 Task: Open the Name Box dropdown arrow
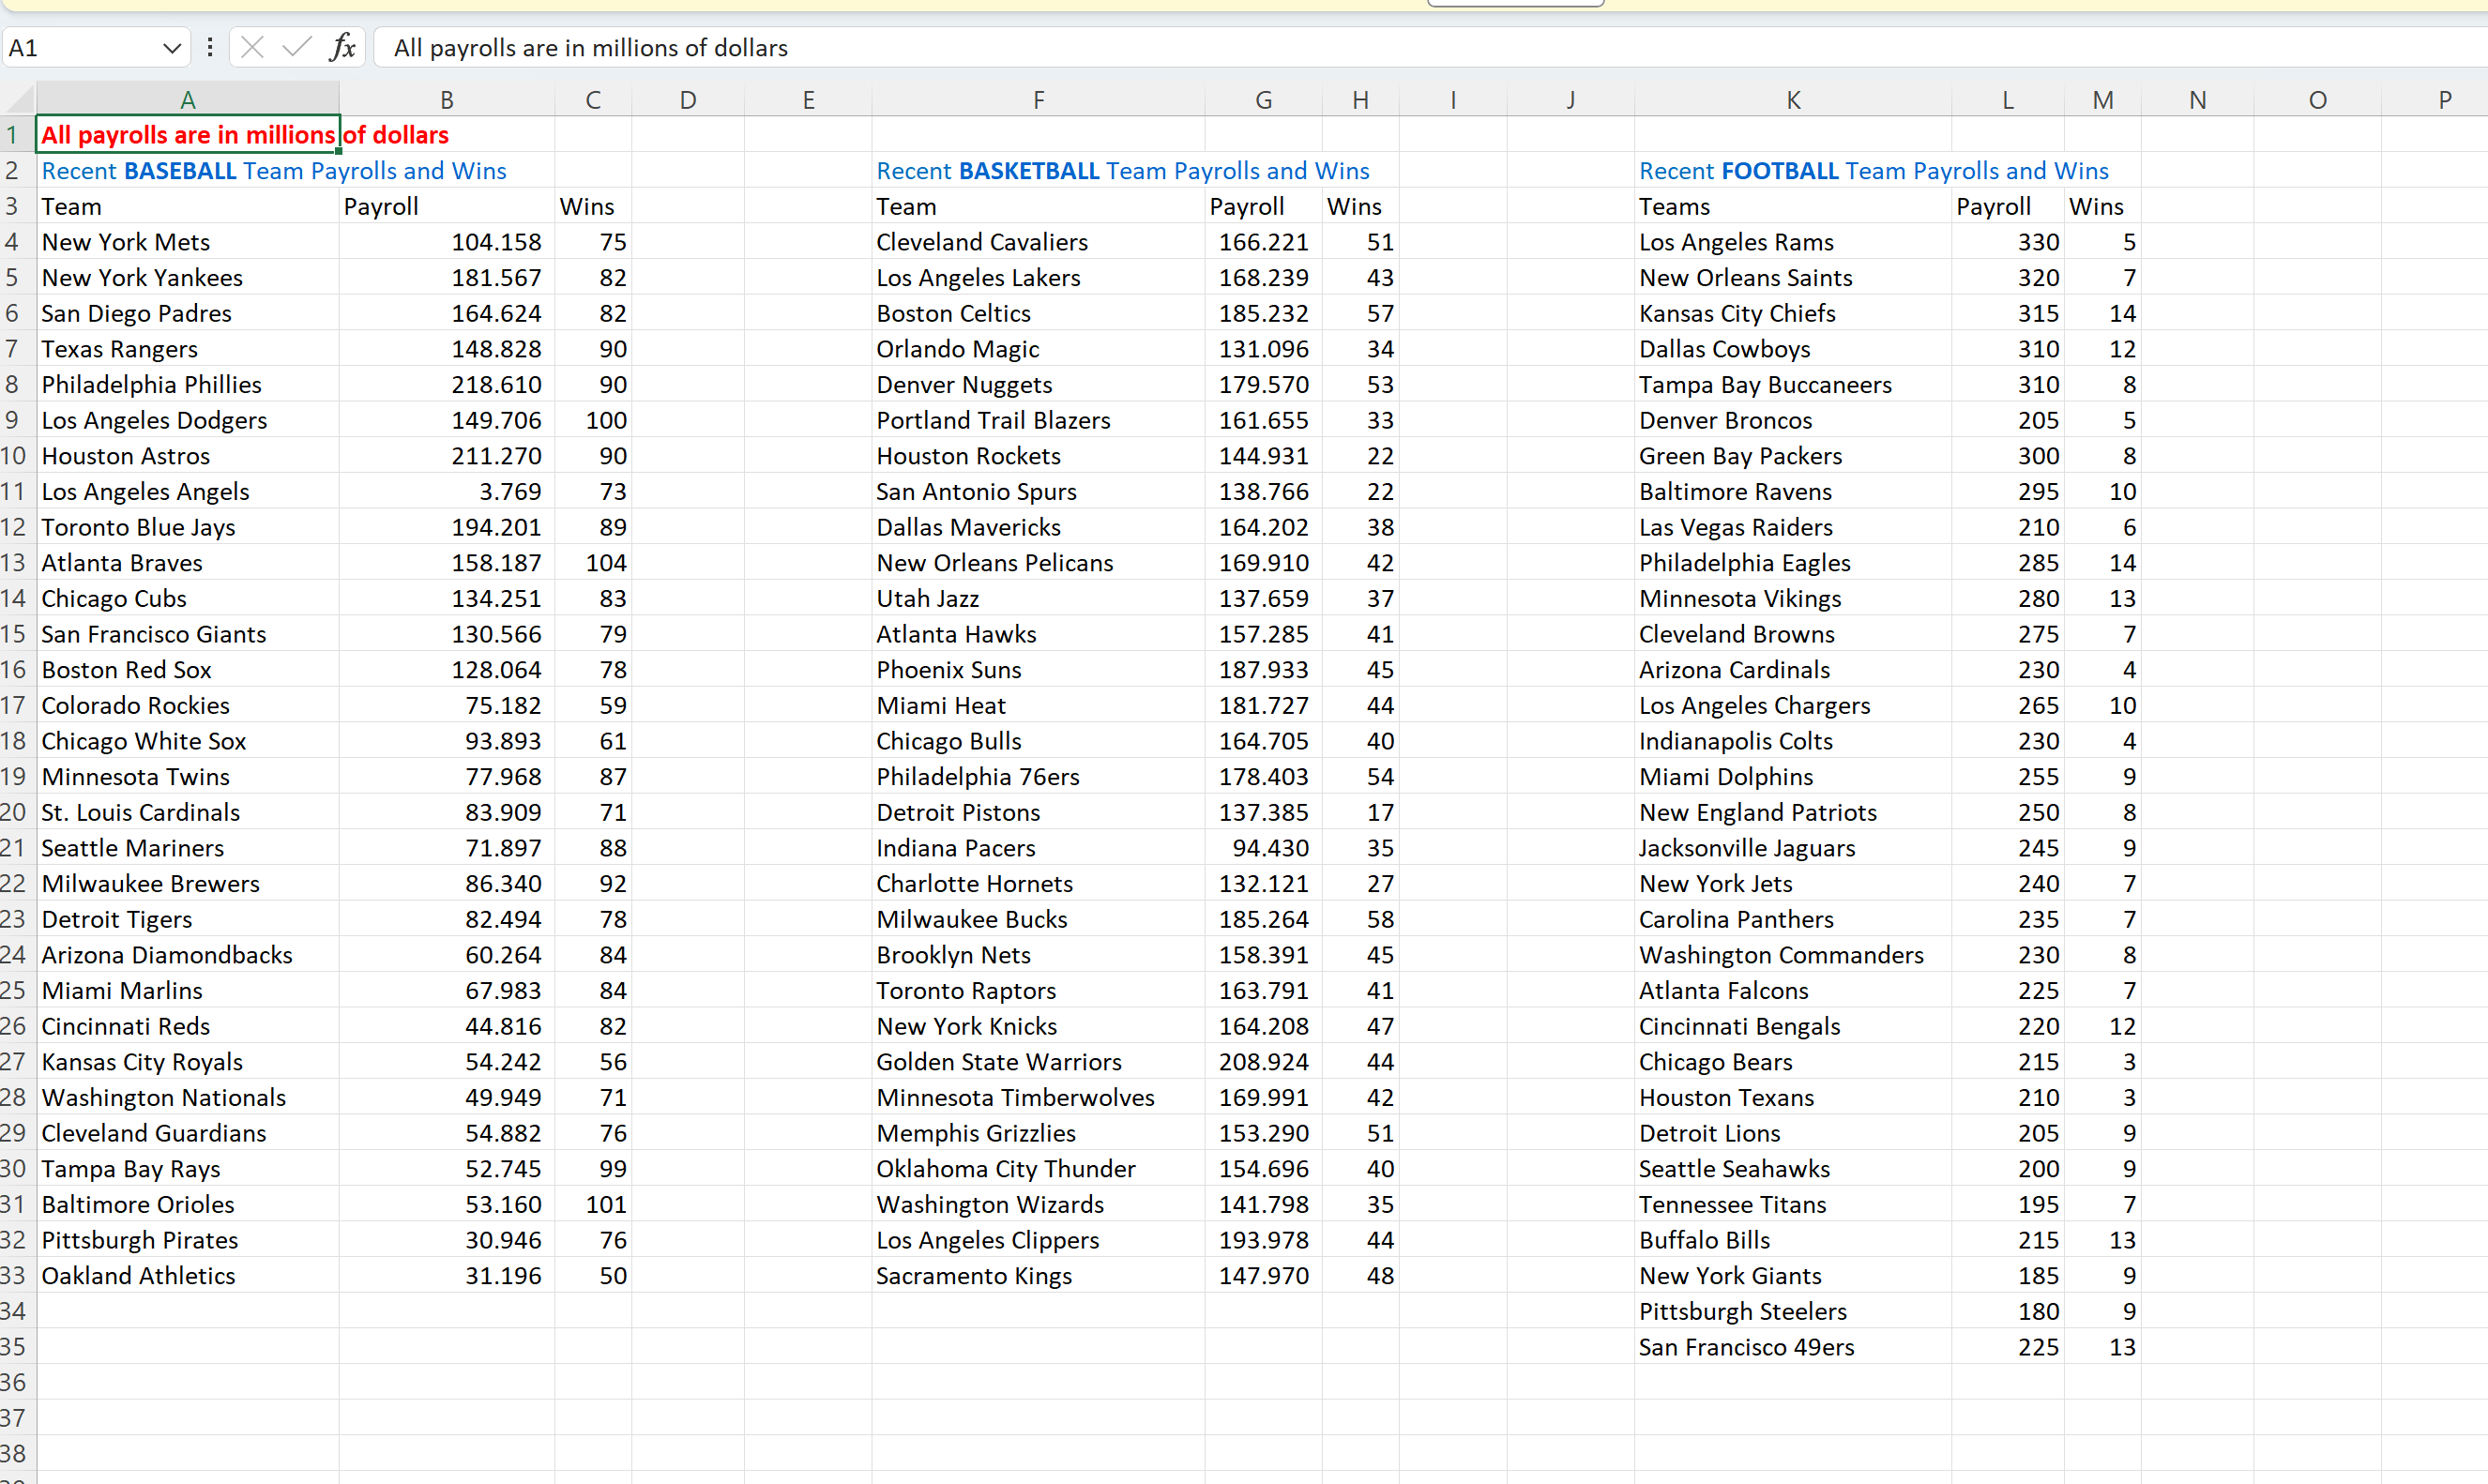pos(171,48)
